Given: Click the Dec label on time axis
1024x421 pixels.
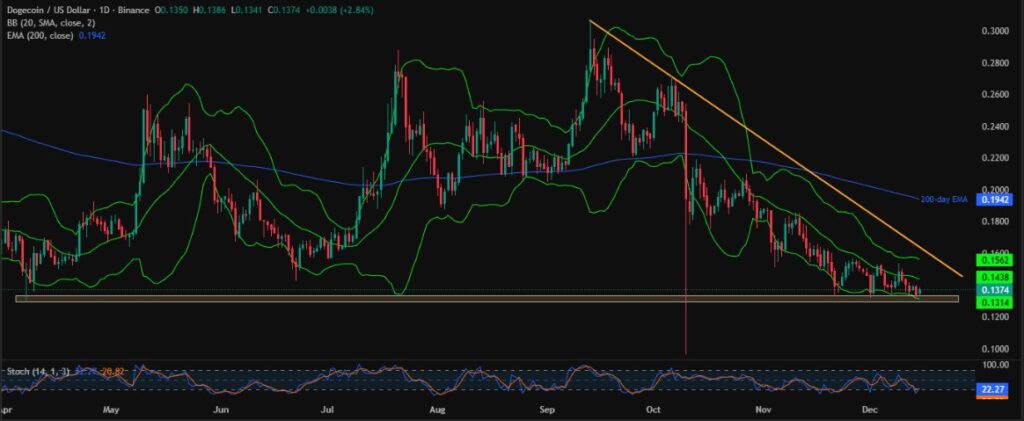Looking at the screenshot, I should 870,412.
